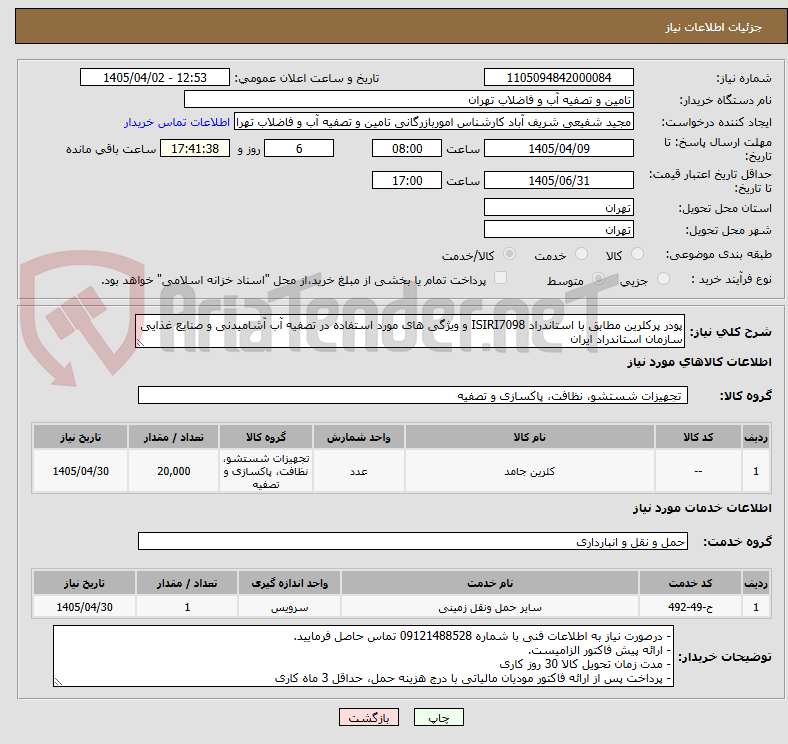Click the buyer organization name field

point(409,100)
